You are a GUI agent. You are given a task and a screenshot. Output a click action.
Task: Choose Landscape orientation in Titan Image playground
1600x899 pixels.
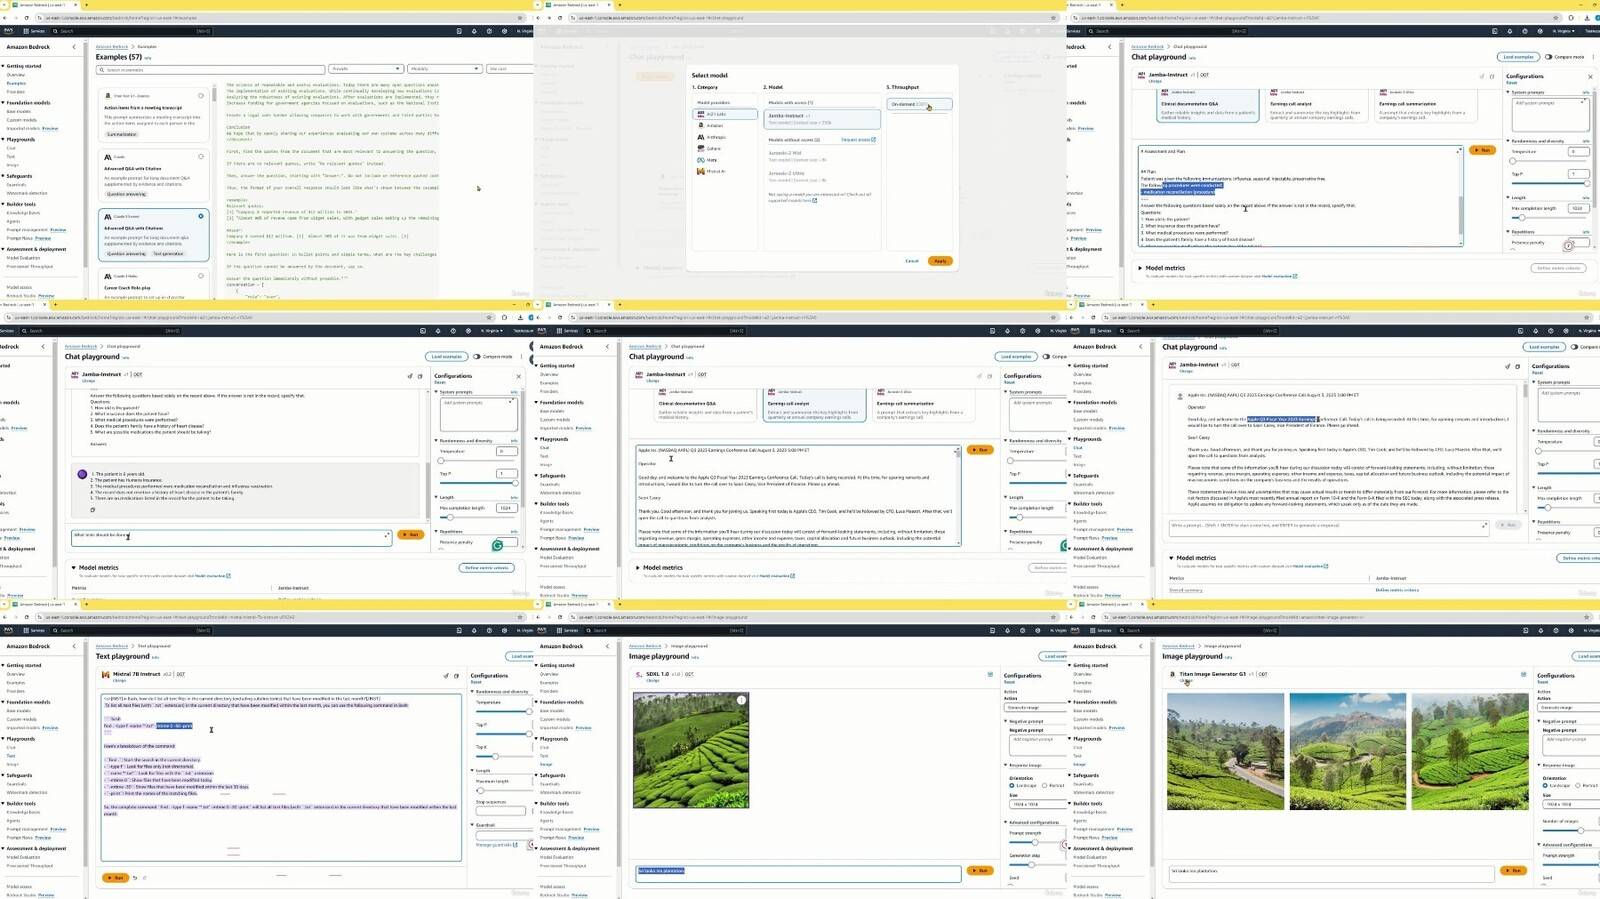click(1545, 786)
